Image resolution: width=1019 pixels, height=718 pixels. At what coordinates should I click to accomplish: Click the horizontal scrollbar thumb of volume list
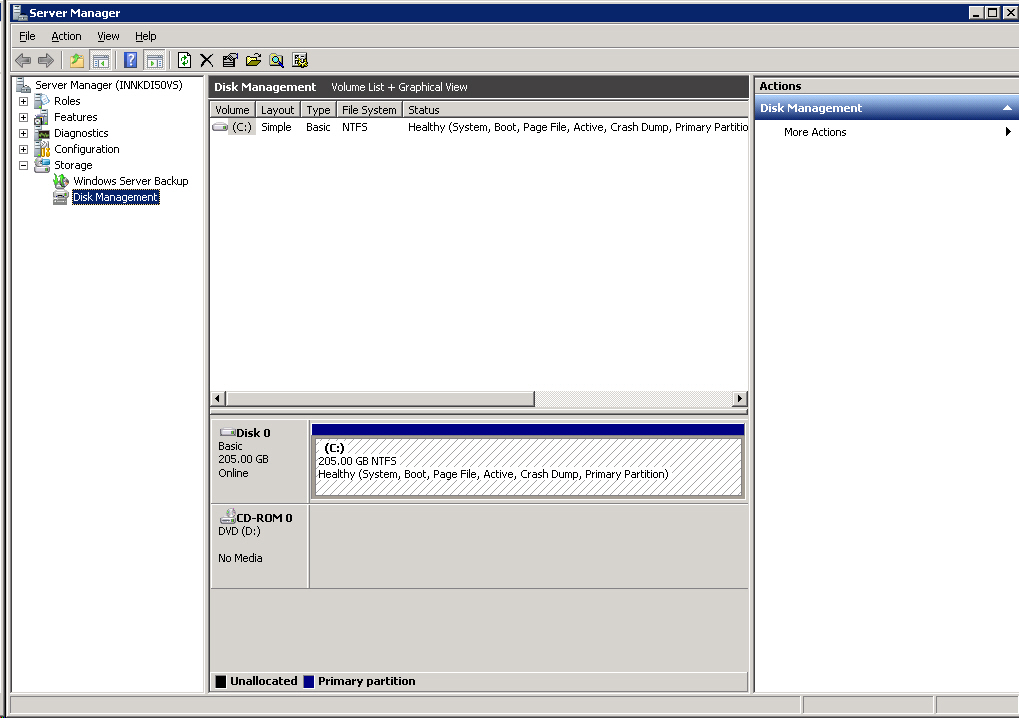click(x=380, y=399)
